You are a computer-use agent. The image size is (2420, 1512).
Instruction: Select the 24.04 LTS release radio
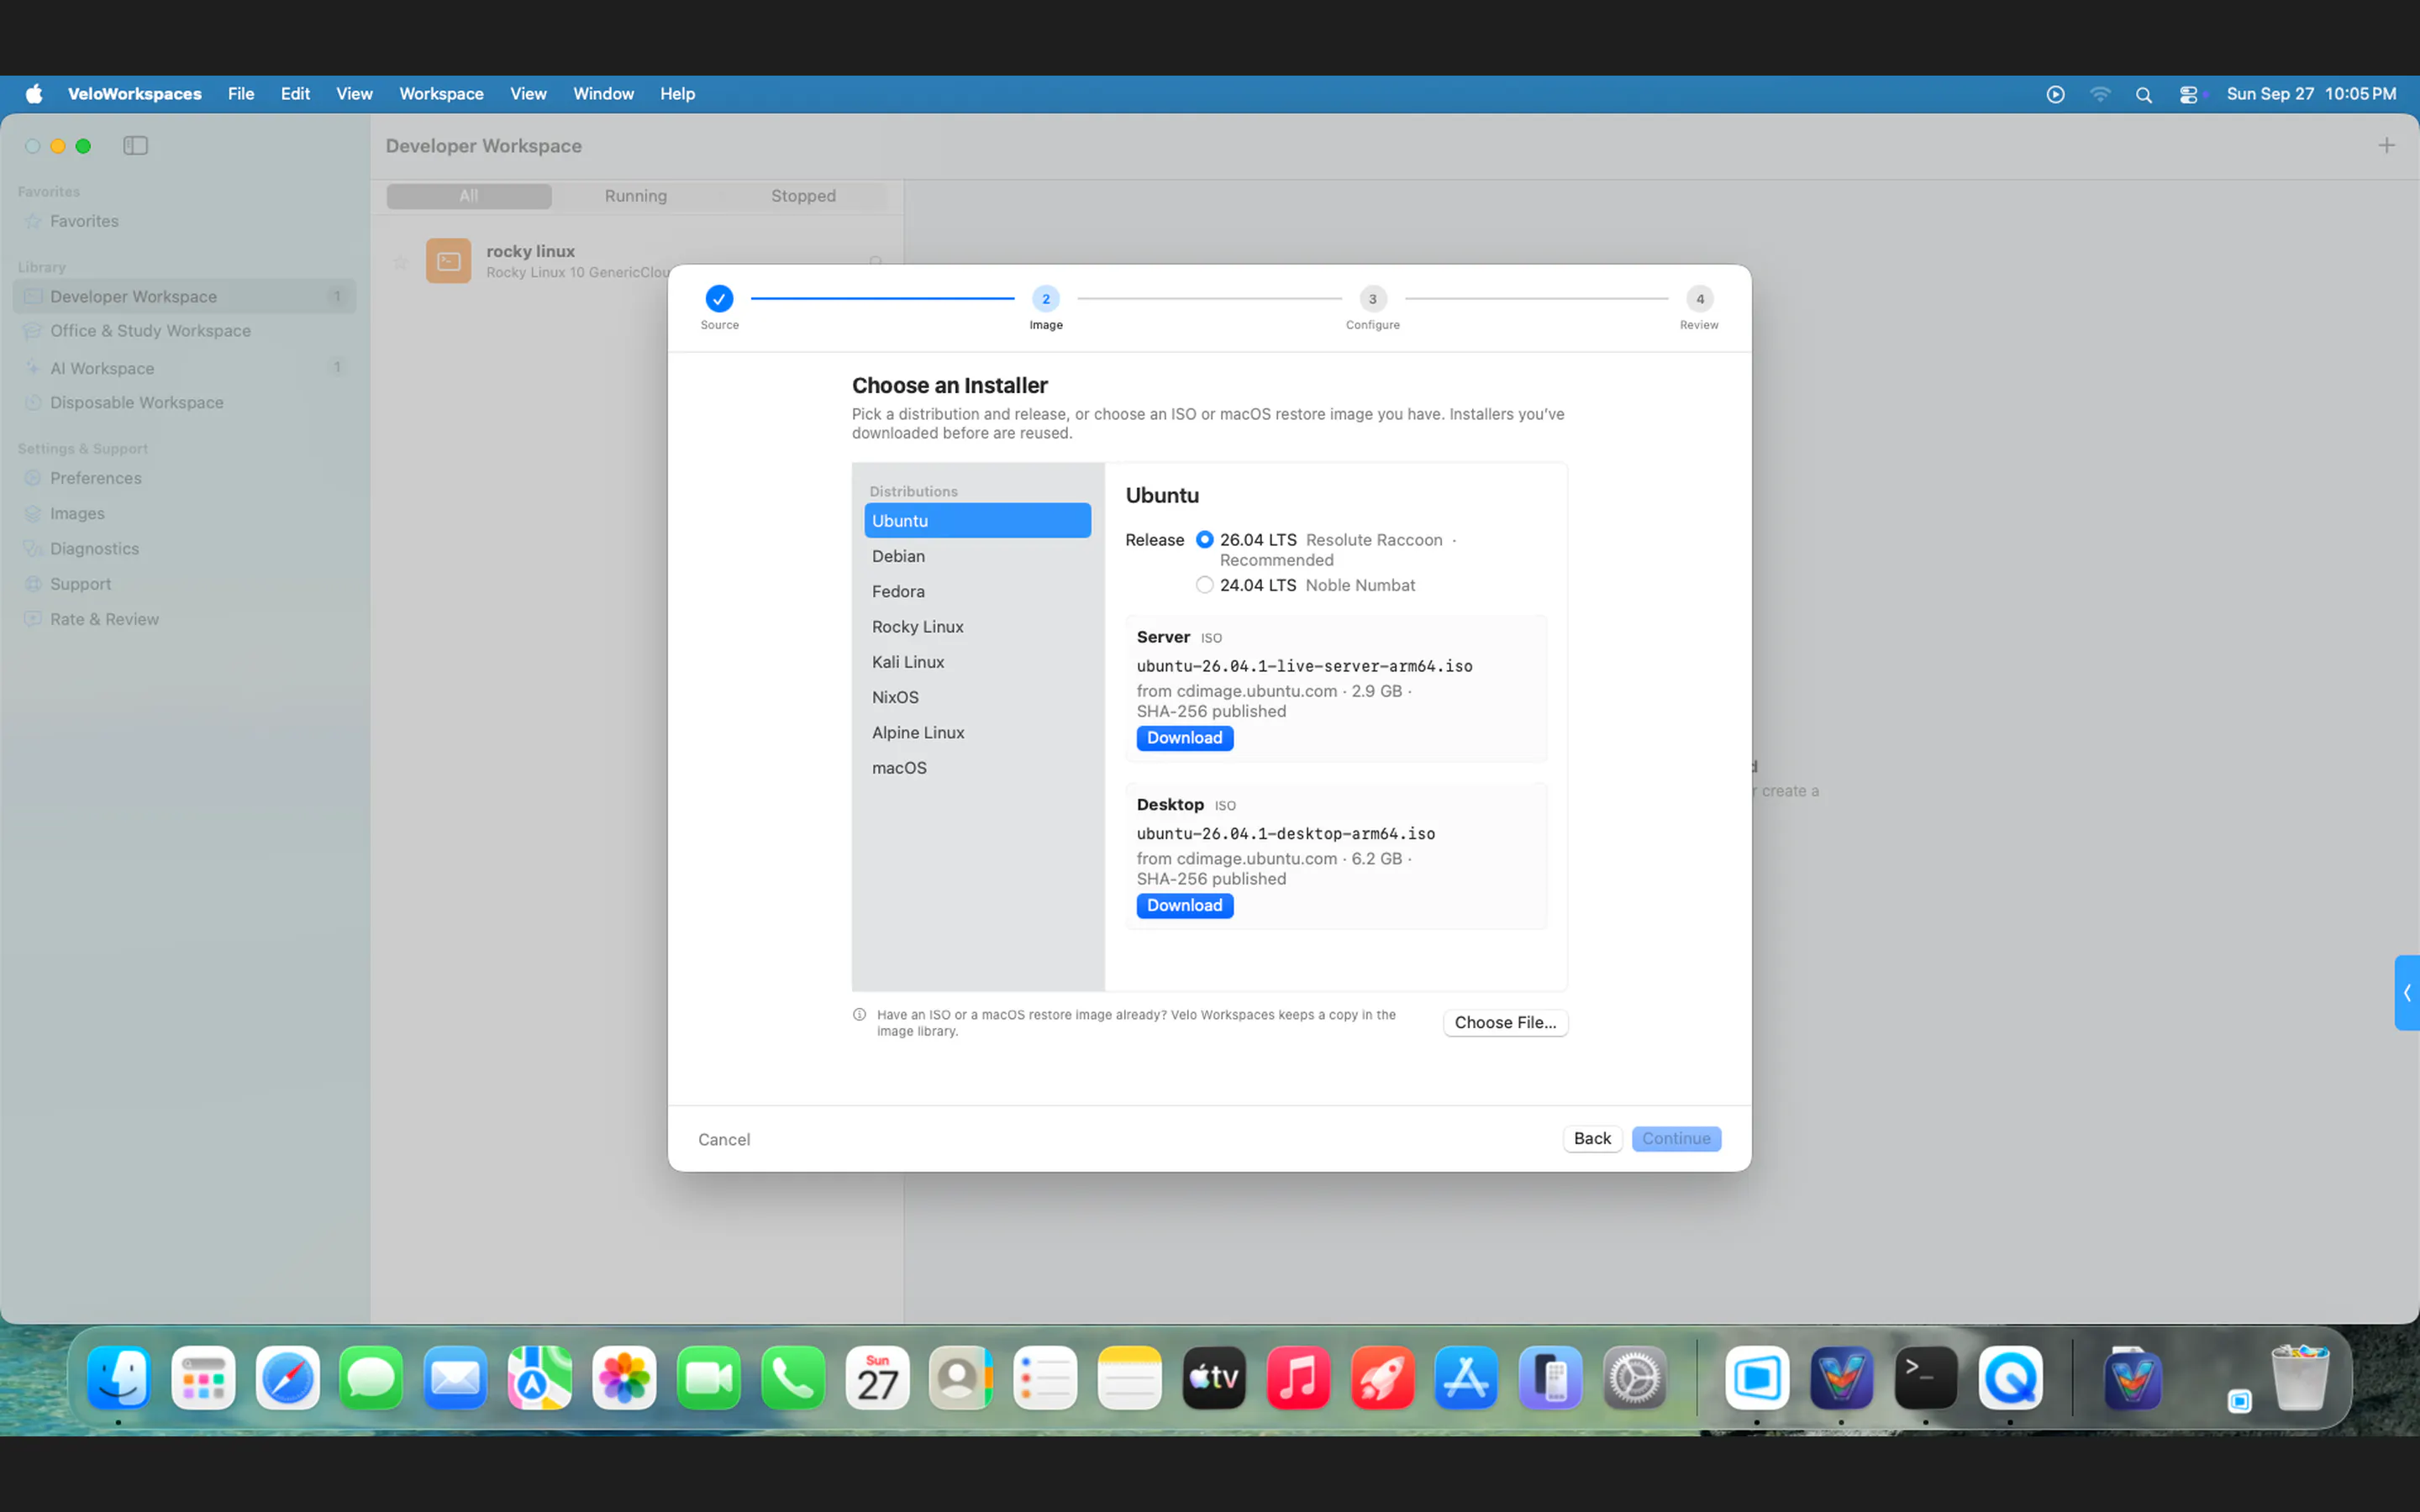[1204, 585]
